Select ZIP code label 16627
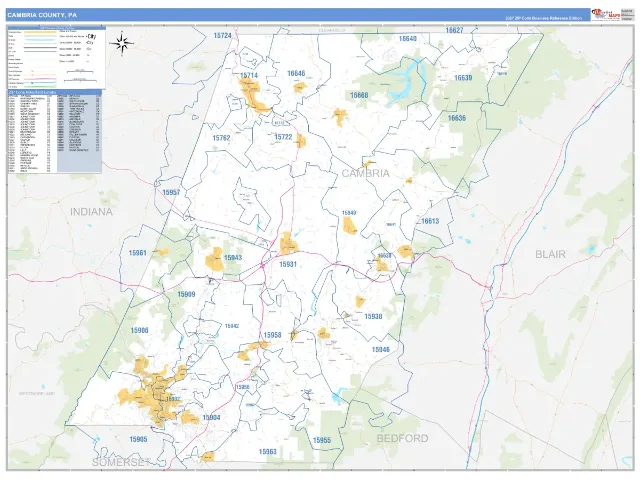 tap(454, 30)
